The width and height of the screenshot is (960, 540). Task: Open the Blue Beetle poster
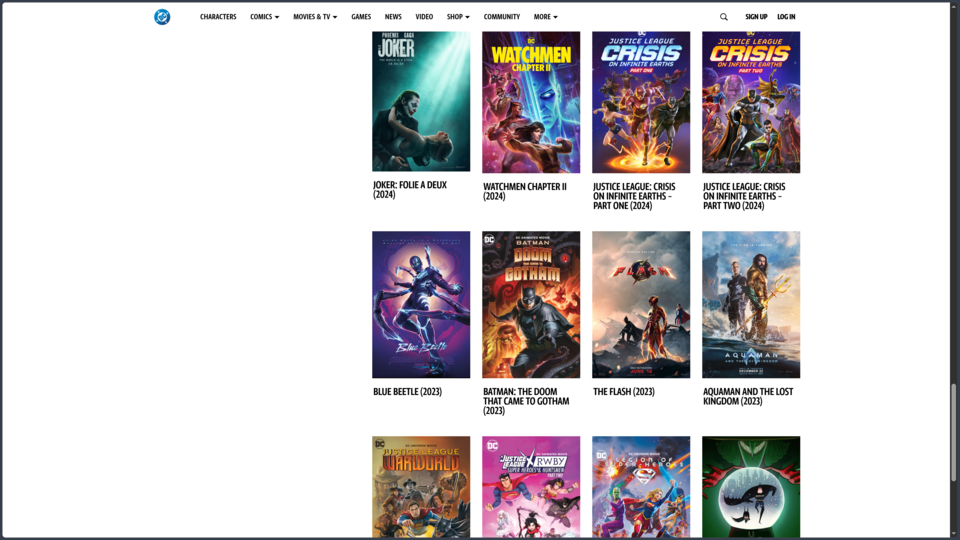[x=421, y=304]
